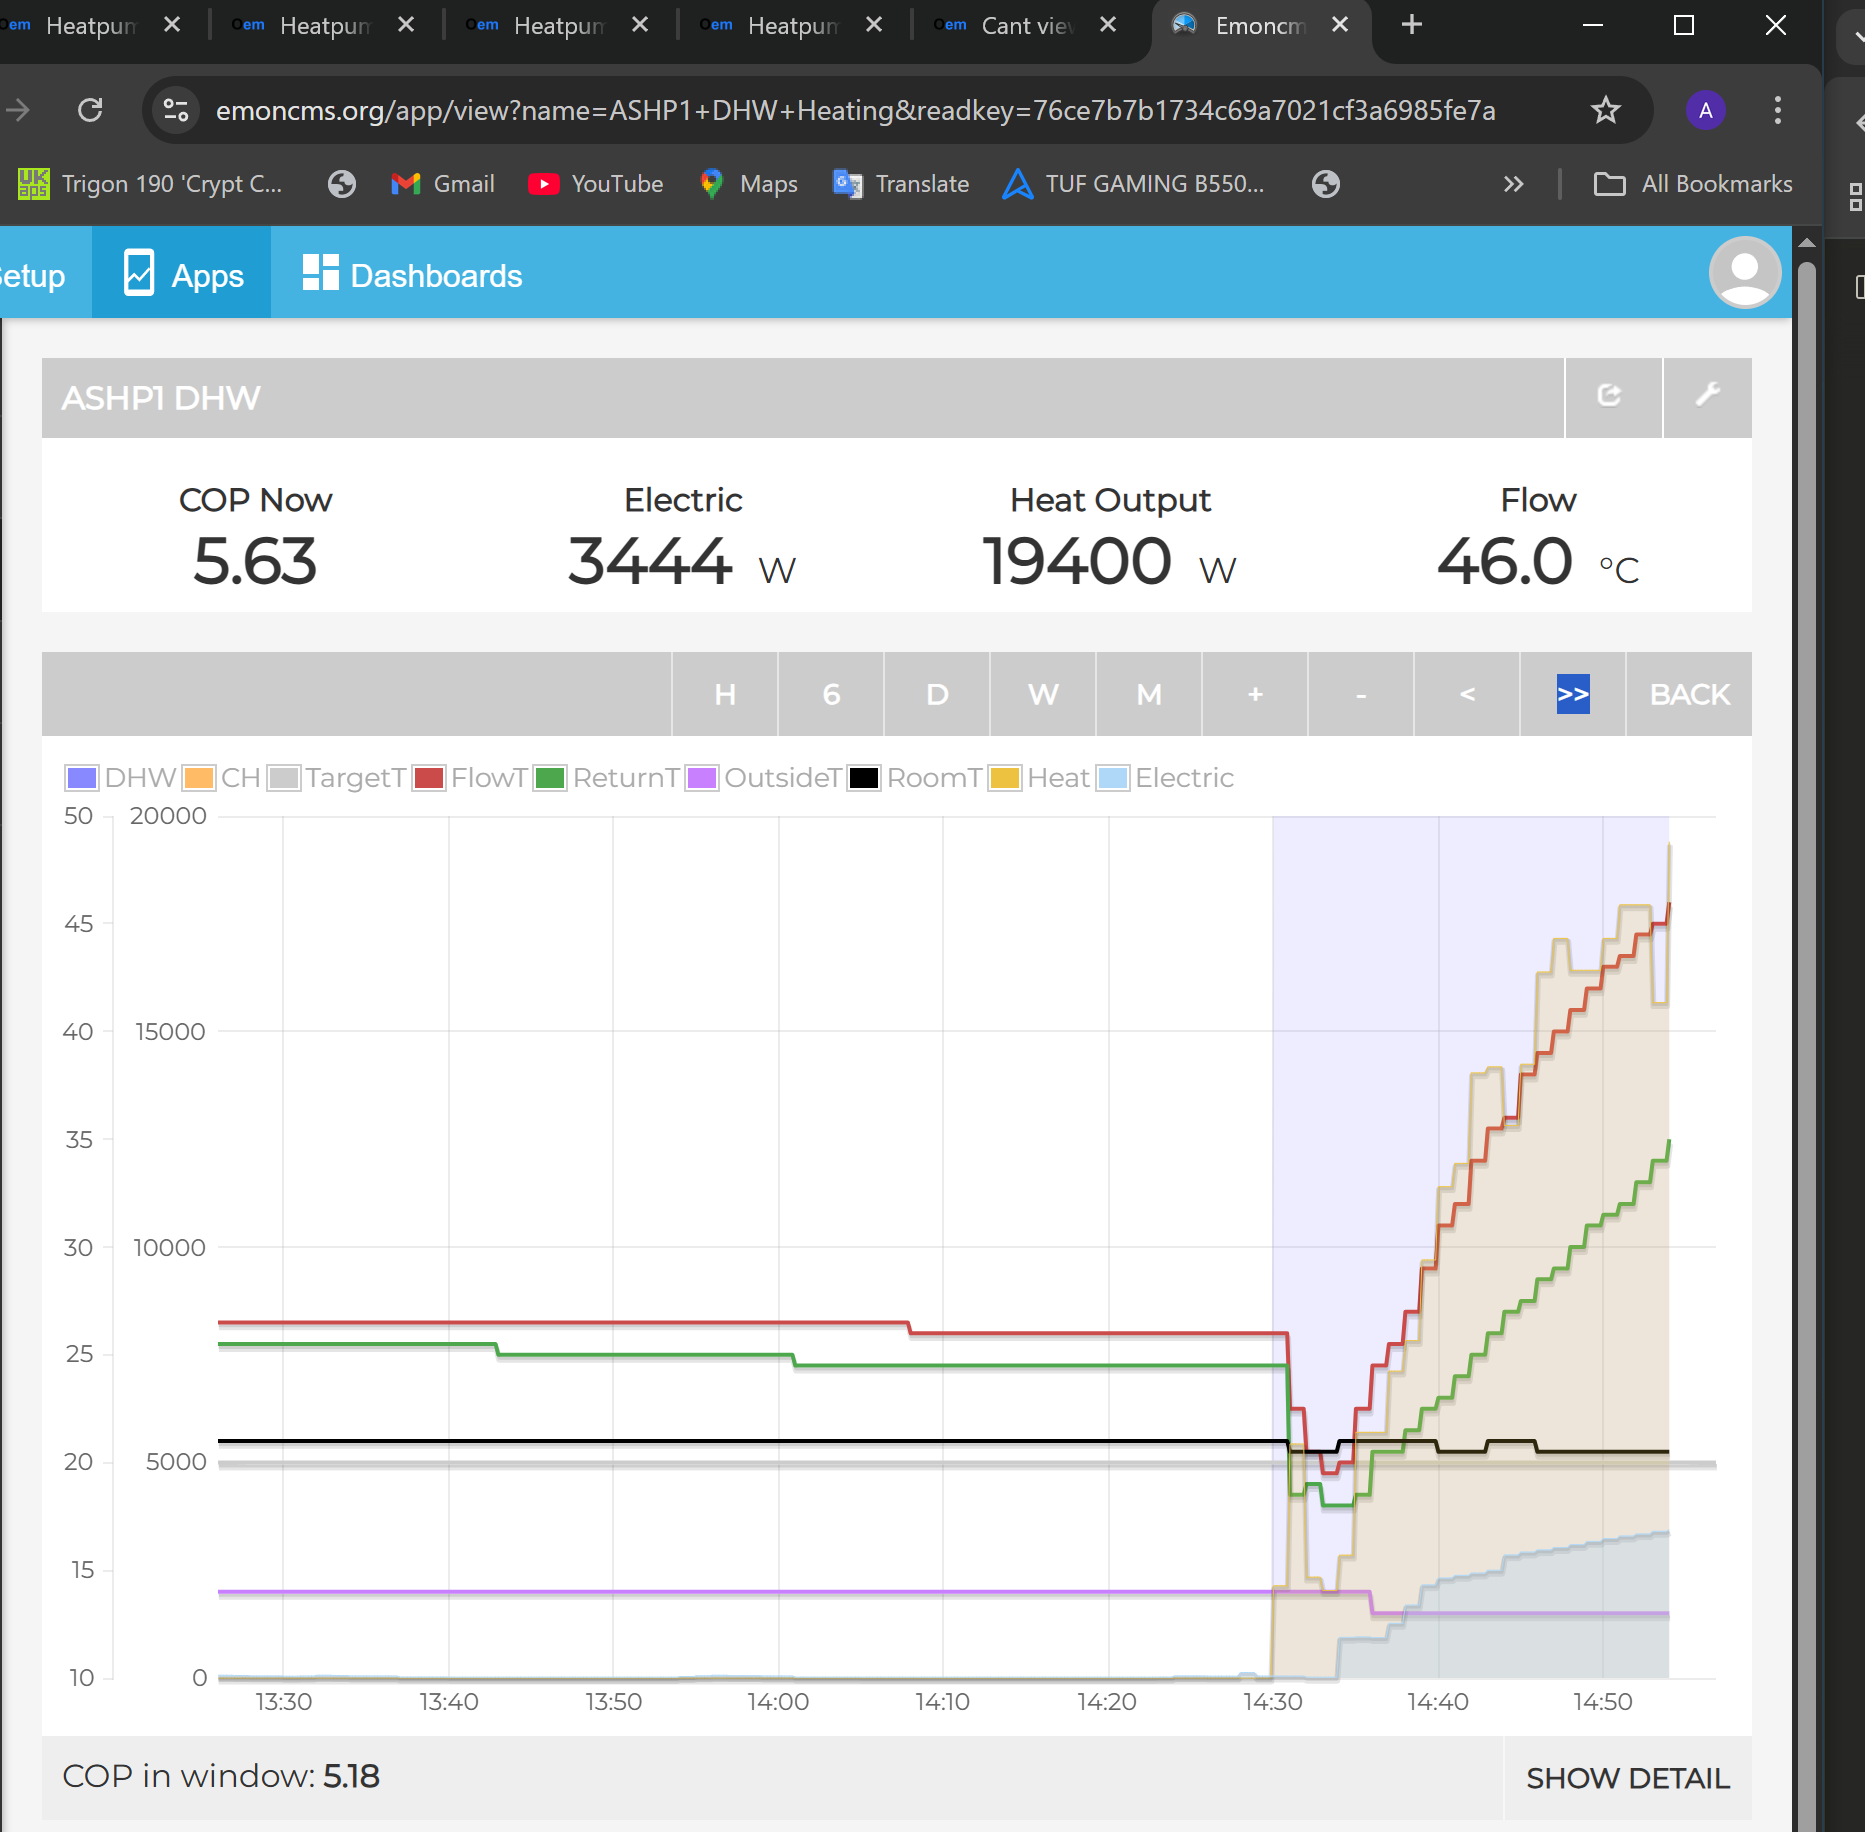This screenshot has width=1865, height=1832.
Task: Bookmark this page with the star icon
Action: (1605, 110)
